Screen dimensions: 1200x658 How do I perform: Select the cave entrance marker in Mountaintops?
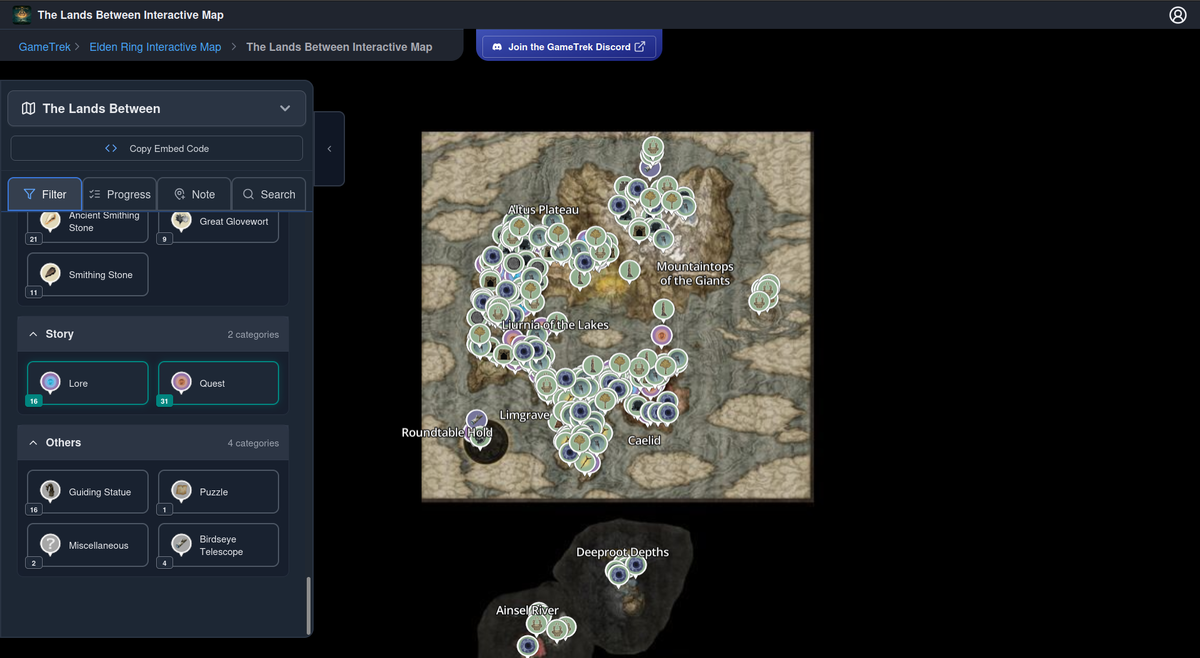639,232
